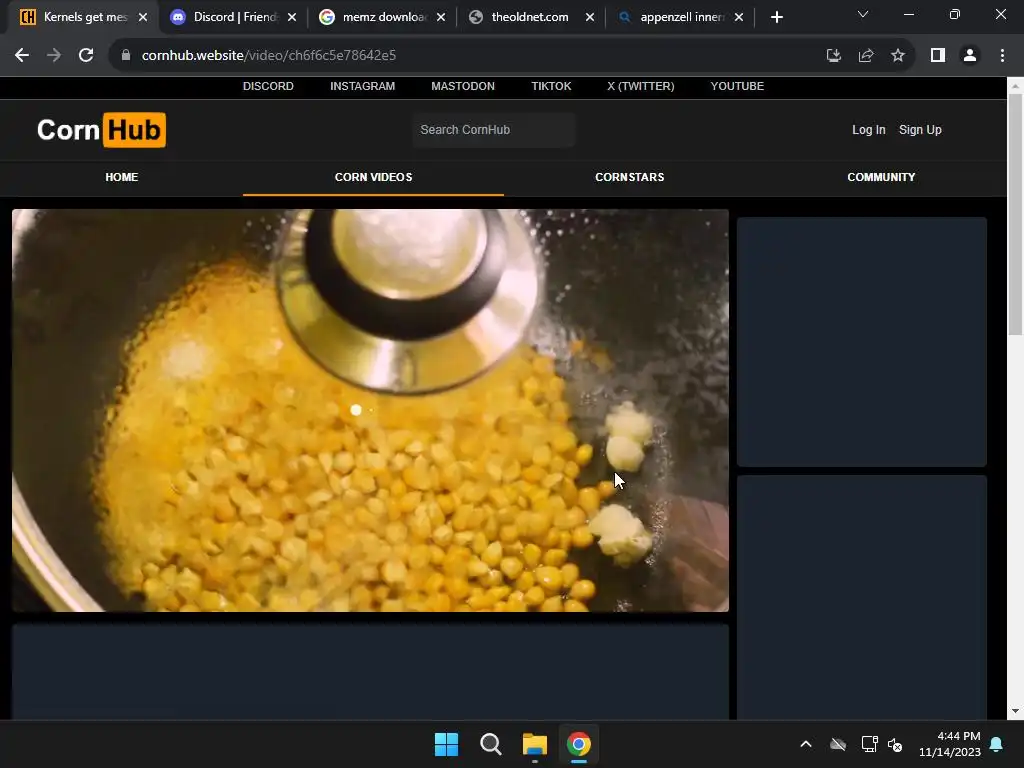This screenshot has height=768, width=1024.
Task: Reload the current page
Action: pyautogui.click(x=86, y=56)
